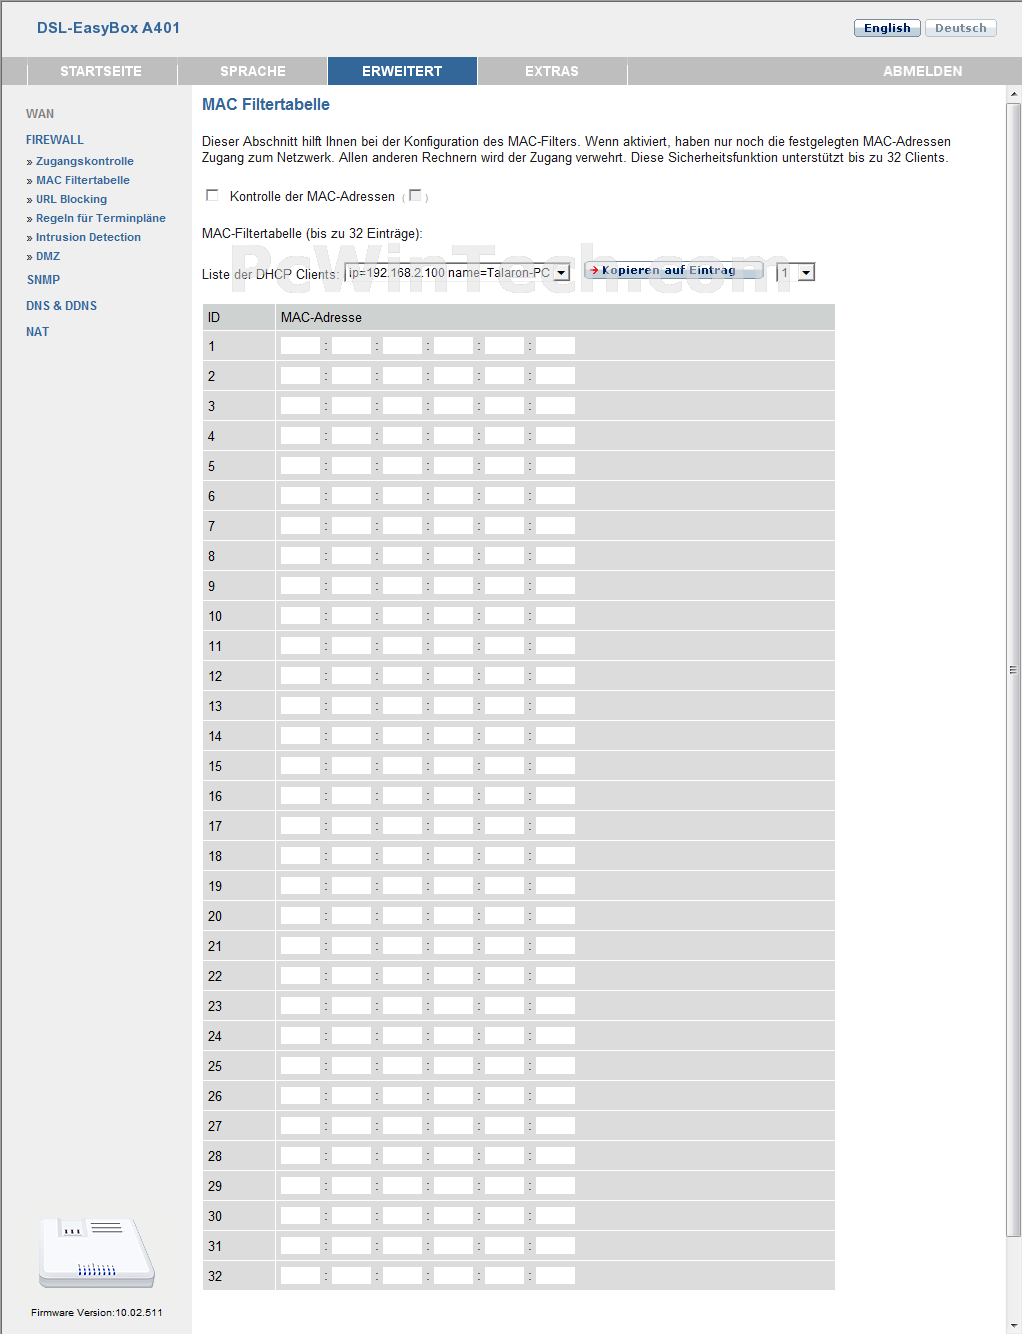Open the STARTSEITE tab
Viewport: 1022px width, 1334px height.
pyautogui.click(x=101, y=71)
